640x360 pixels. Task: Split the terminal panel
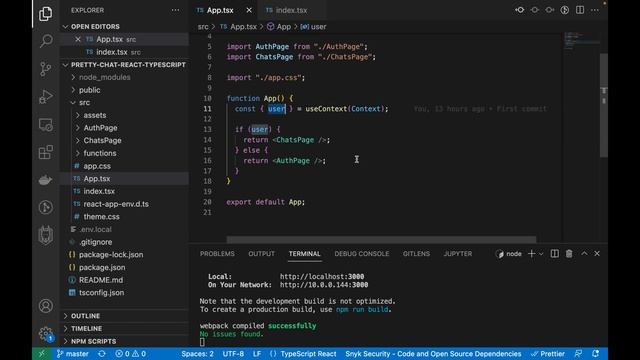(x=554, y=254)
